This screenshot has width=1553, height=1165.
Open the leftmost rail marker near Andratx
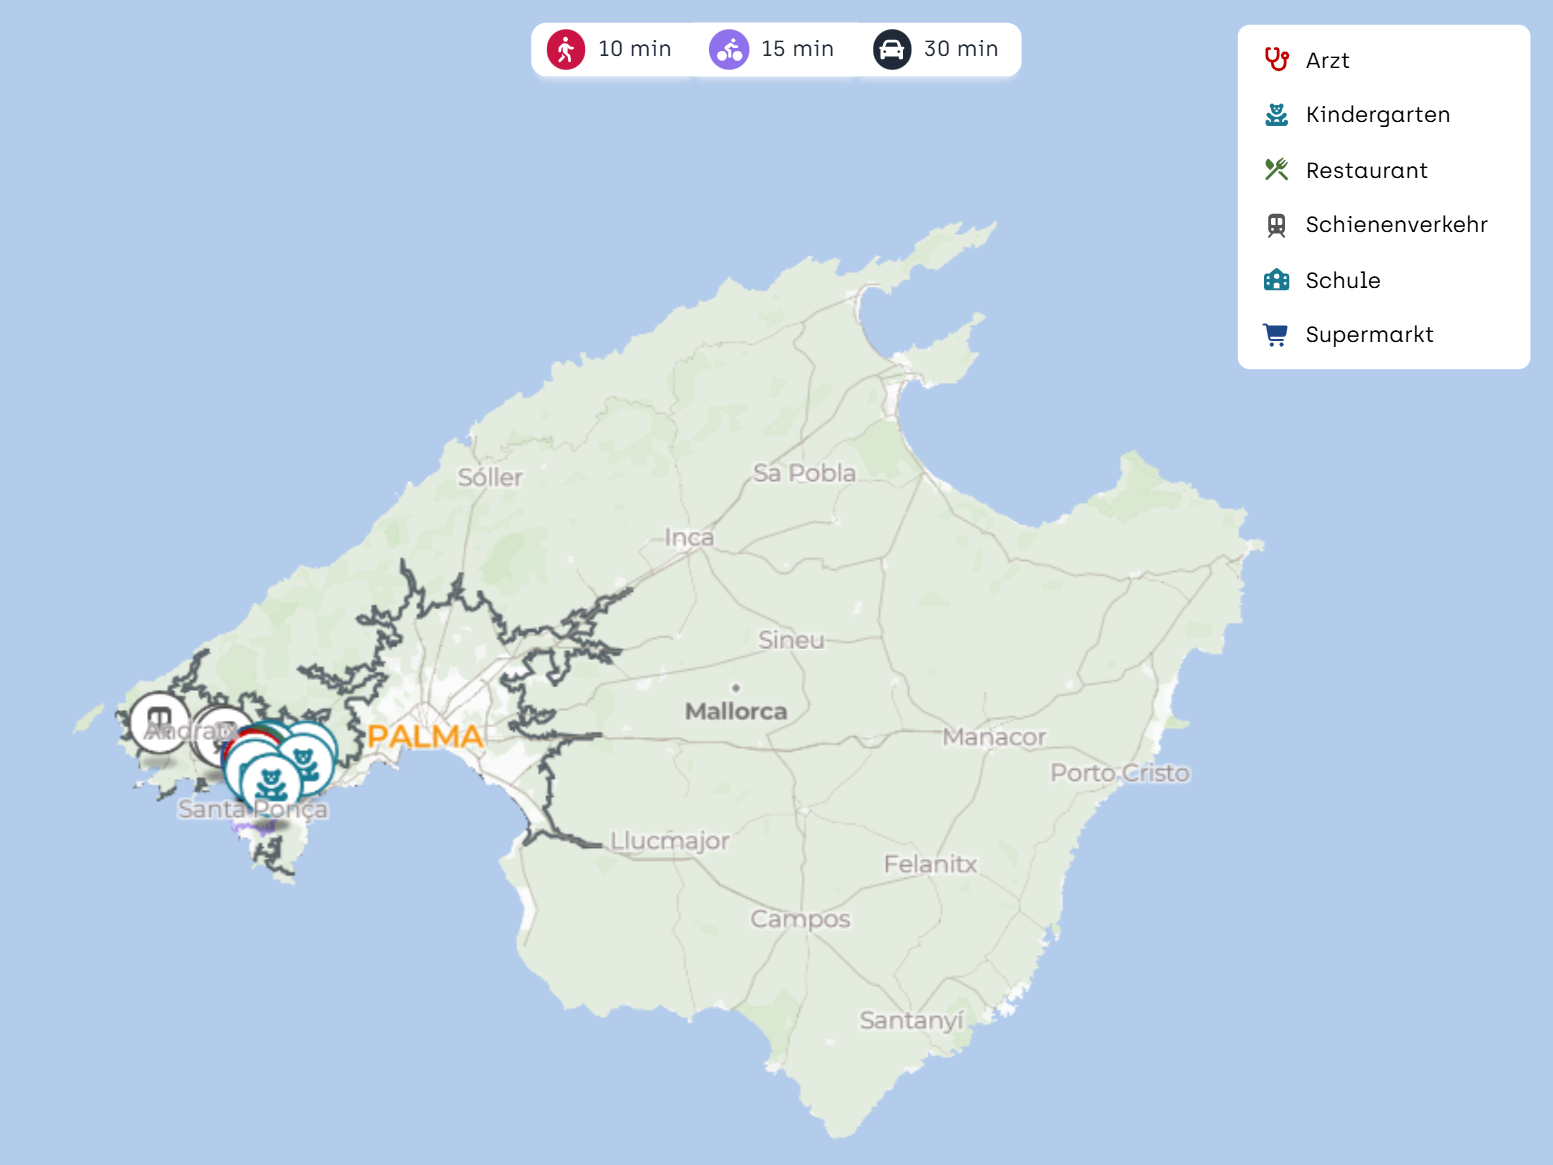tap(158, 719)
